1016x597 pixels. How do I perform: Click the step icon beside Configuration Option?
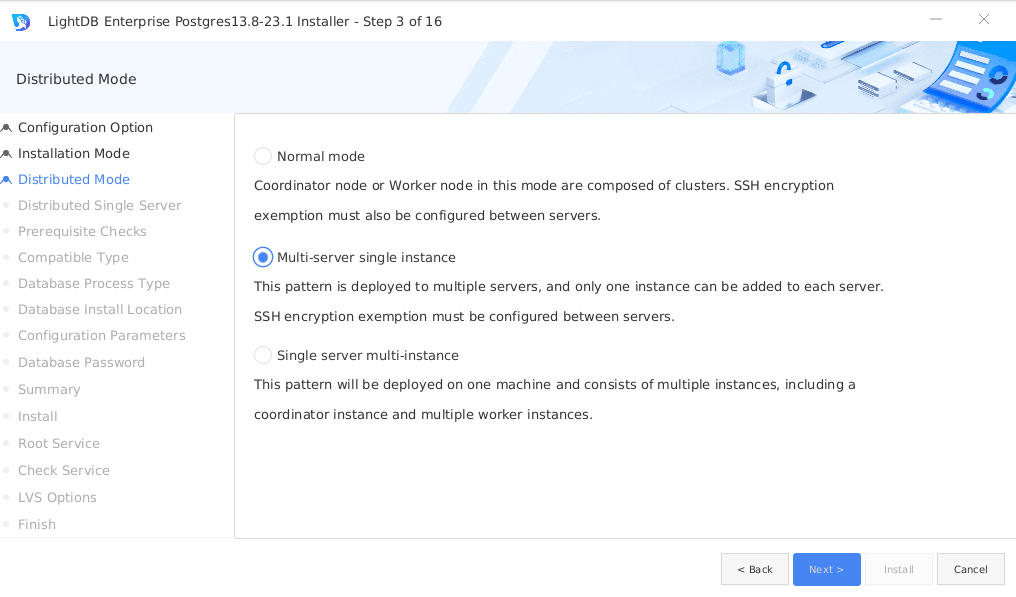click(x=6, y=128)
